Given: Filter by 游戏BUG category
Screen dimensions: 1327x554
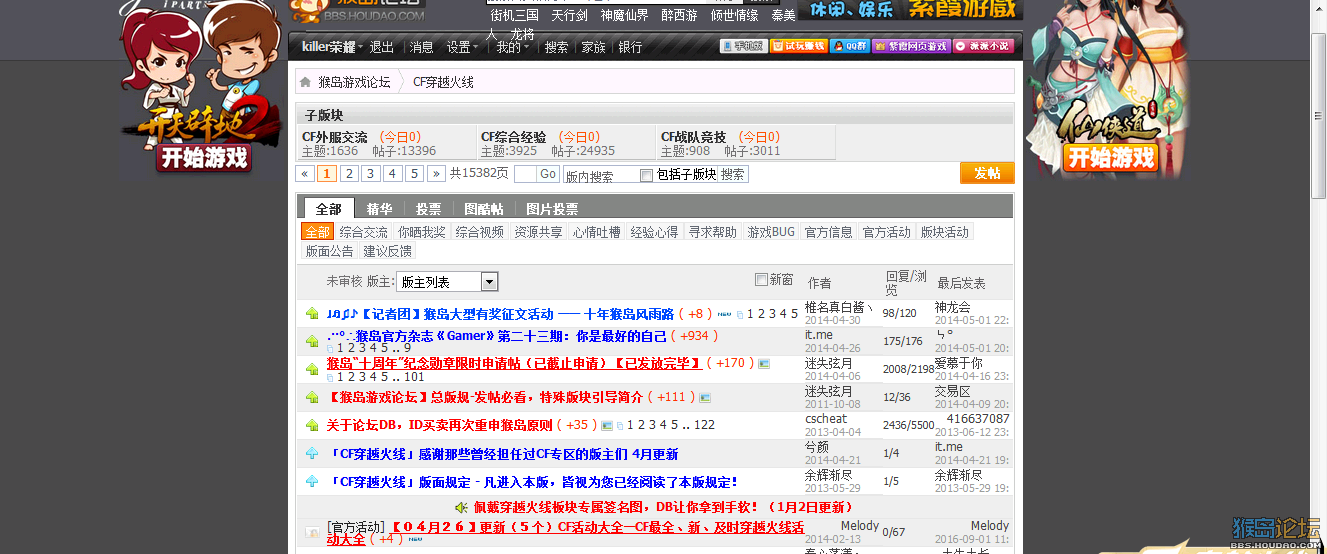Looking at the screenshot, I should tap(771, 232).
